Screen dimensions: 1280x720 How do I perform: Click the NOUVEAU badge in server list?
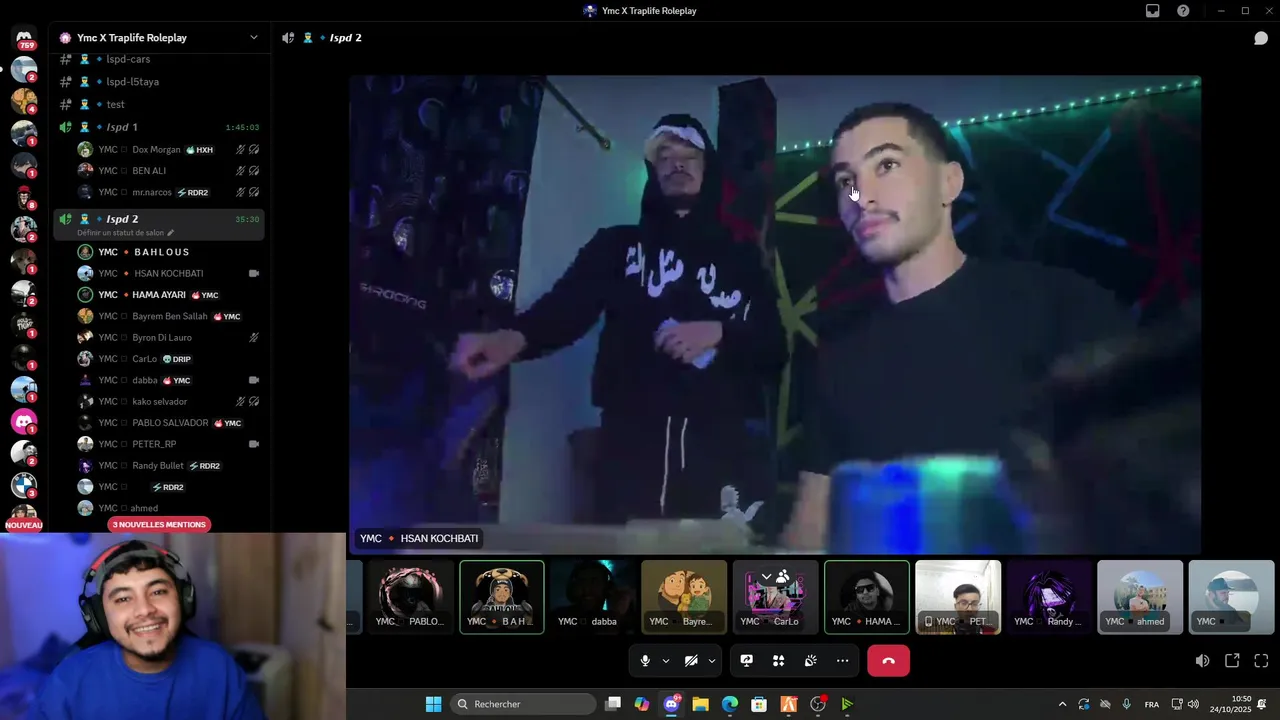[24, 525]
